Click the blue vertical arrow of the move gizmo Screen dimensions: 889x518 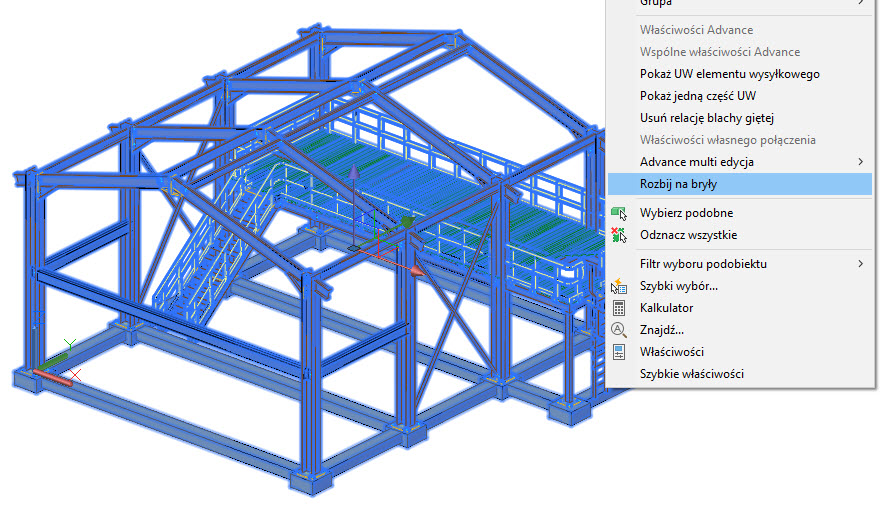[x=352, y=180]
